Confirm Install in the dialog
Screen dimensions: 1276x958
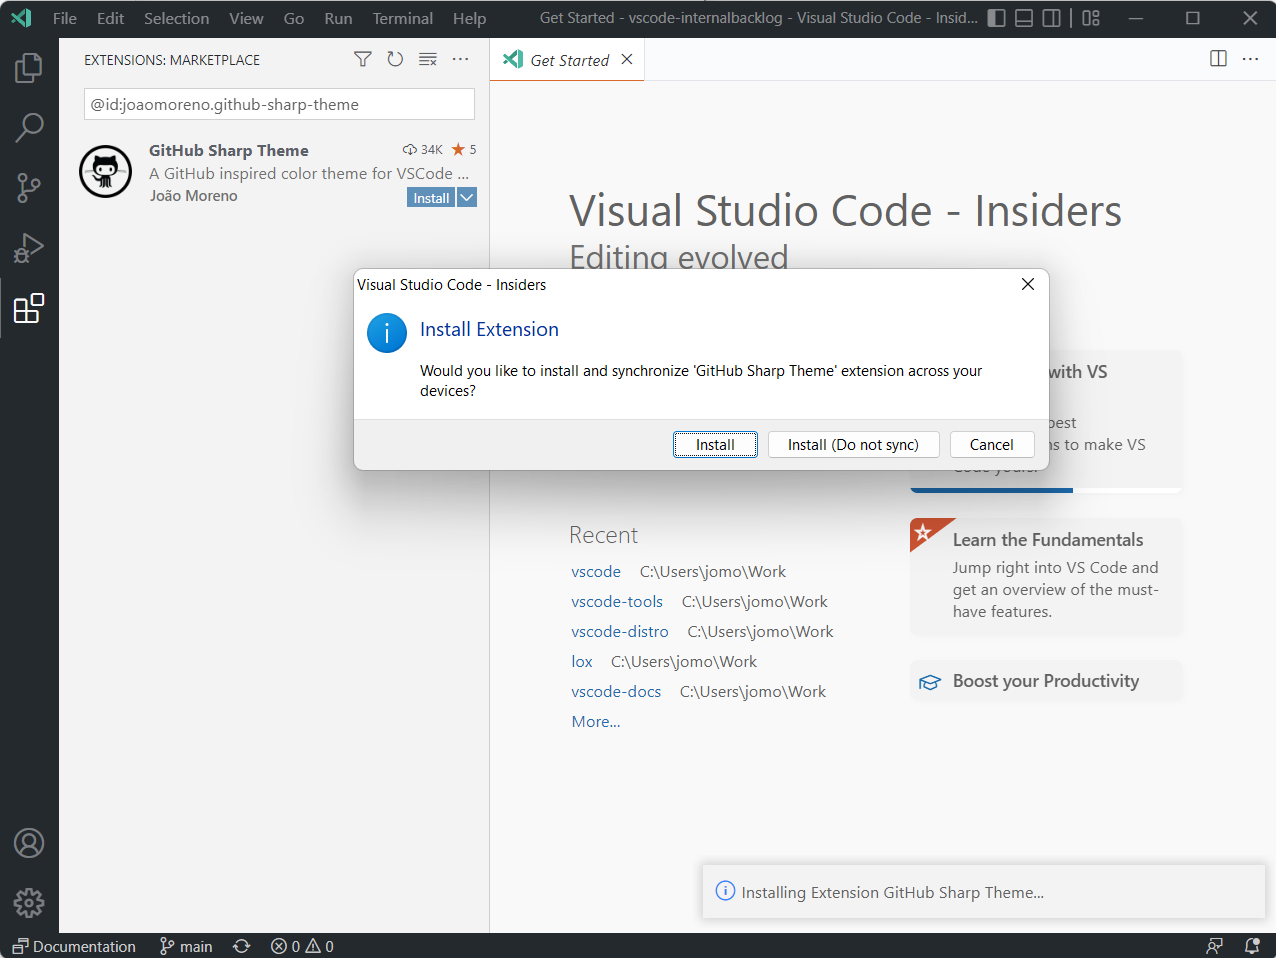click(715, 445)
